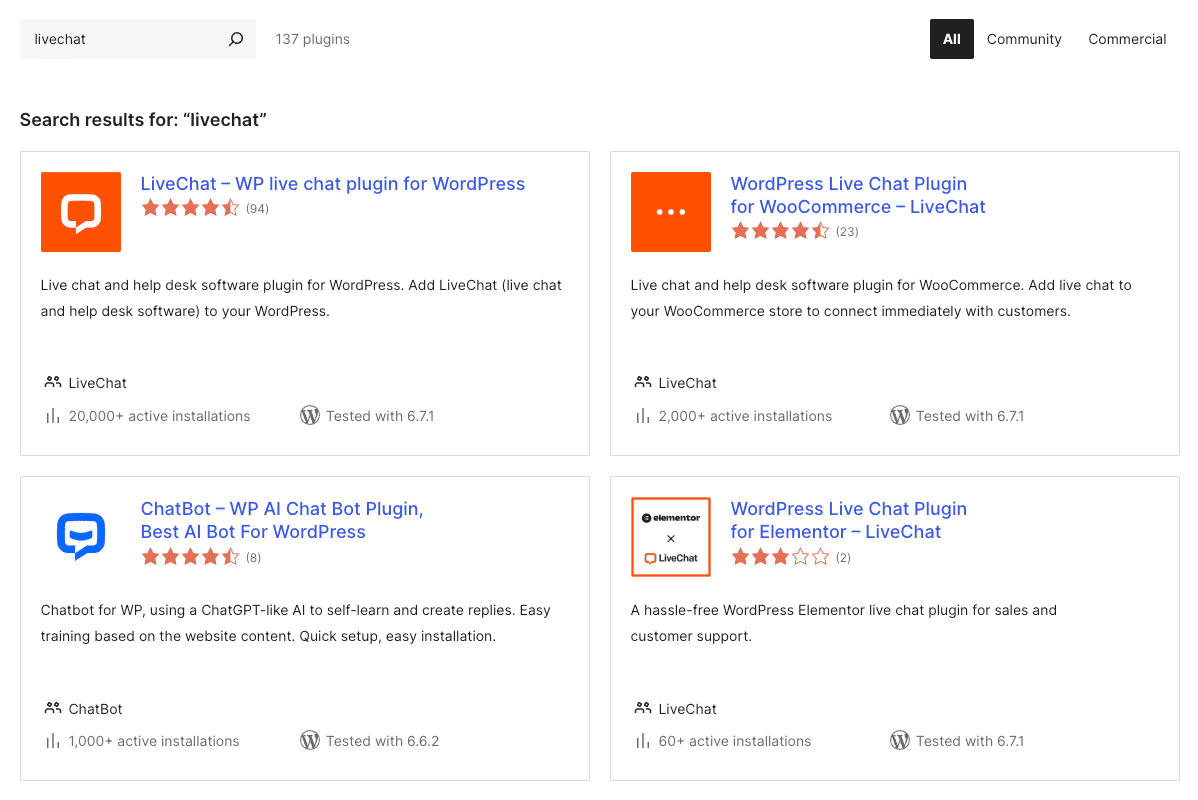Click author icon in the WooCommerce LiveChat card
This screenshot has width=1198, height=800.
click(643, 382)
